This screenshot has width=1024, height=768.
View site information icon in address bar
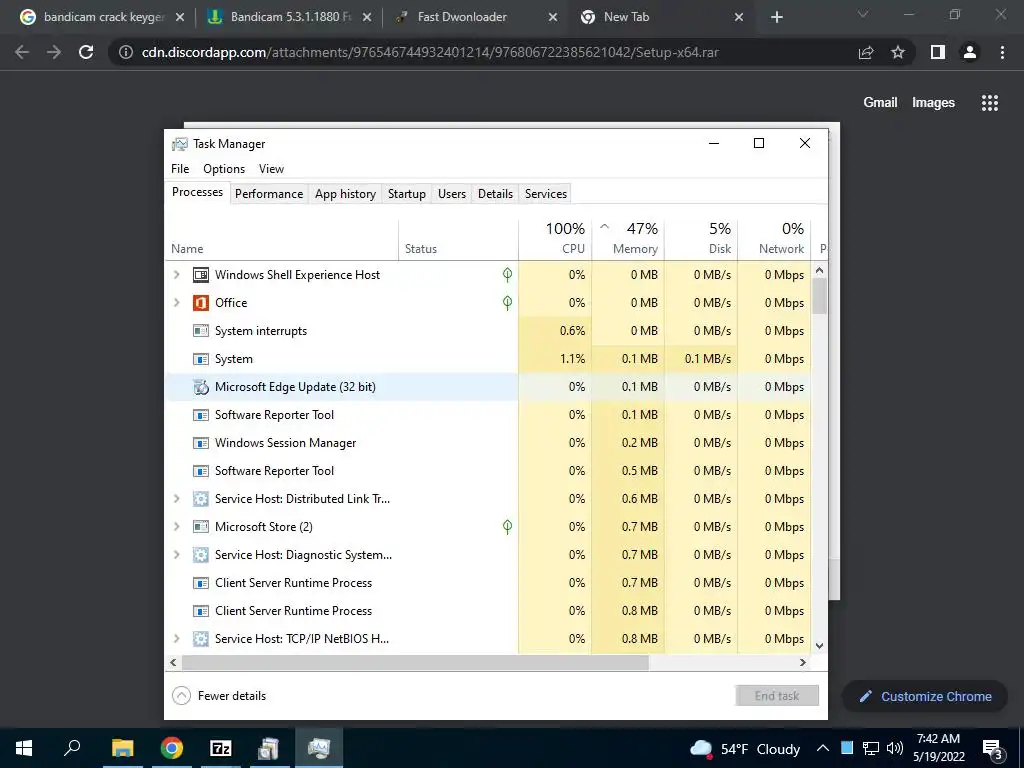coord(125,52)
